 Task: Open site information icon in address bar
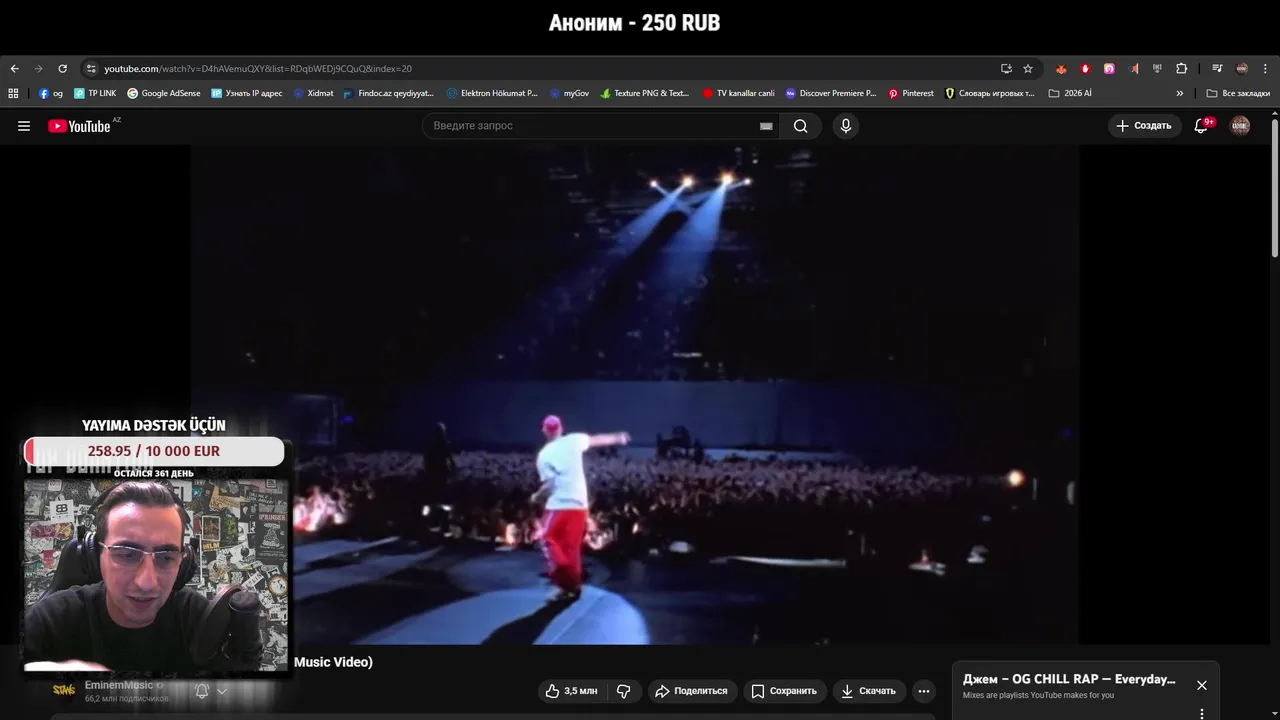91,69
